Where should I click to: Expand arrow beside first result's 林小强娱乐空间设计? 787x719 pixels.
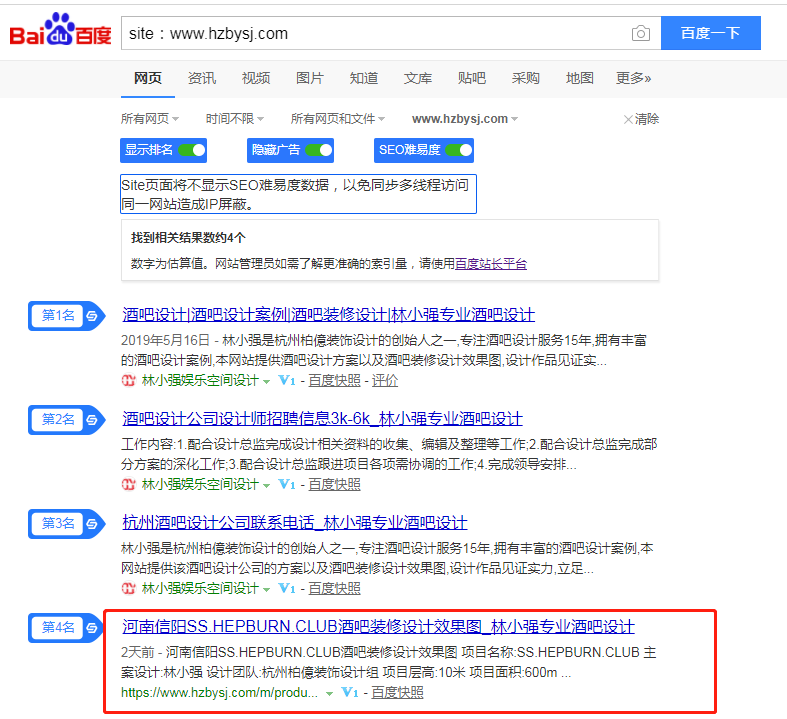(267, 382)
